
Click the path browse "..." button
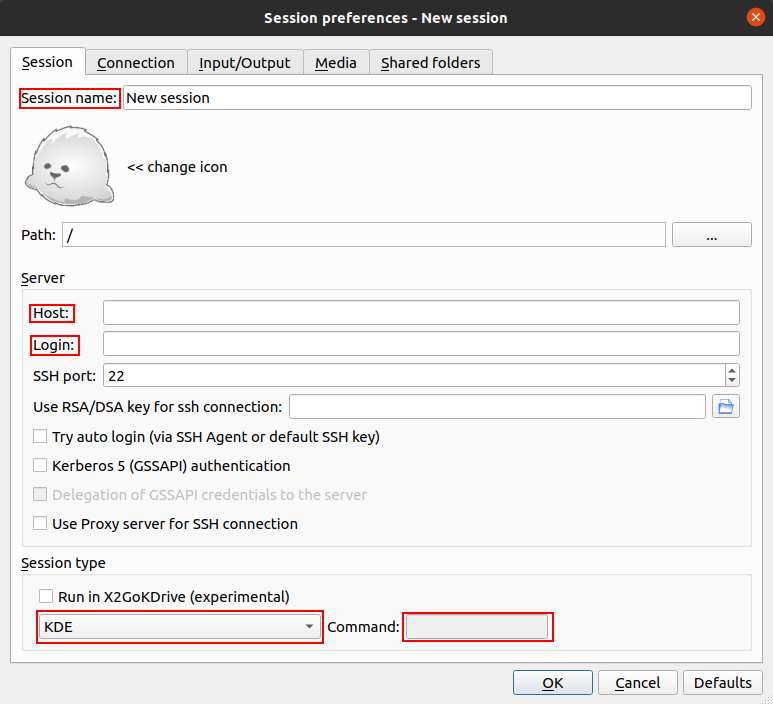(711, 235)
